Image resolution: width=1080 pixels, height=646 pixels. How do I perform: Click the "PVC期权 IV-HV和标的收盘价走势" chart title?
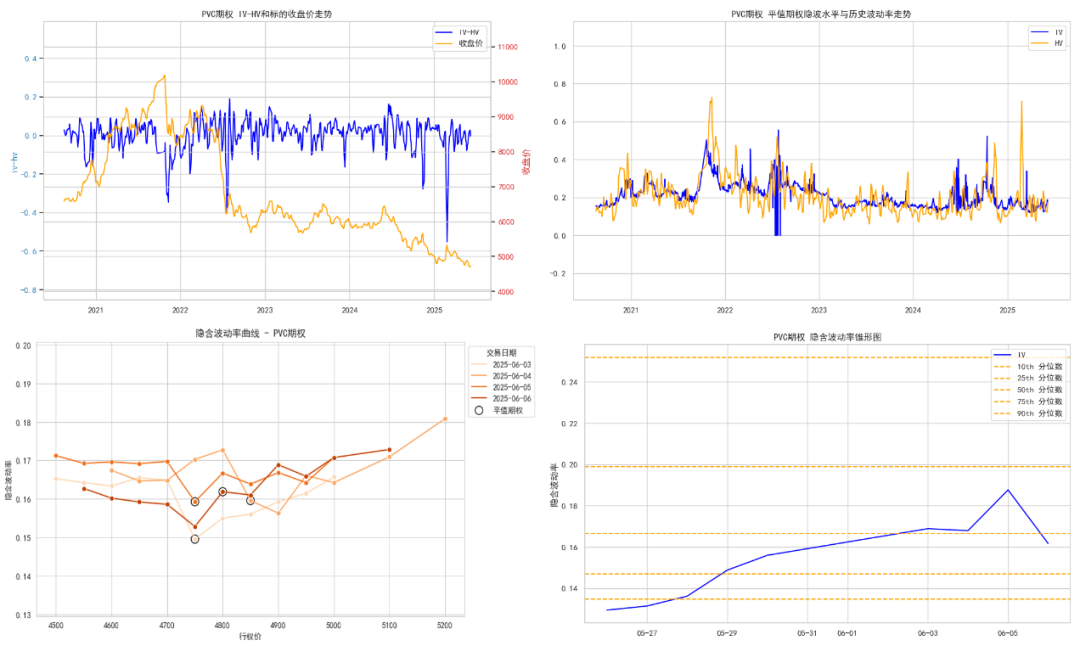coord(267,14)
